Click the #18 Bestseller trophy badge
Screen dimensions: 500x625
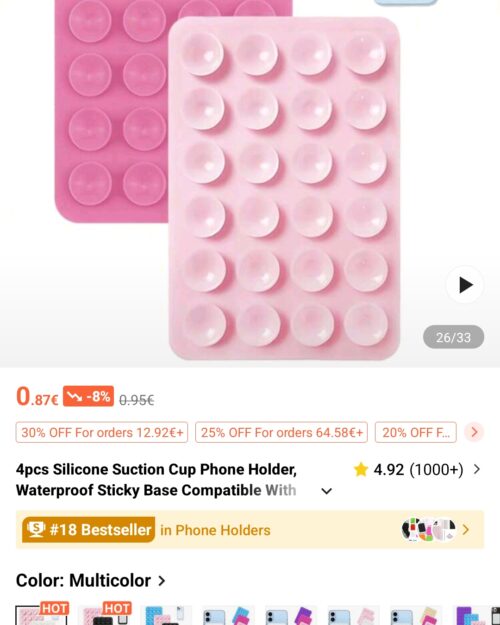[x=89, y=530]
